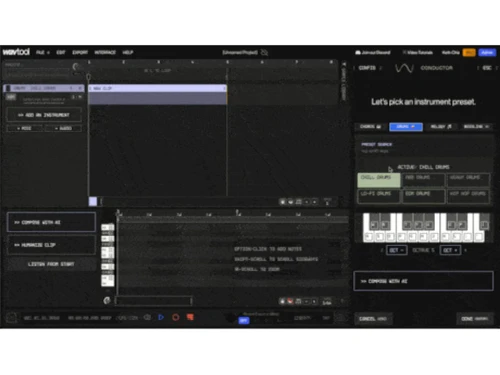Open the Join our Discord link

click(x=373, y=52)
